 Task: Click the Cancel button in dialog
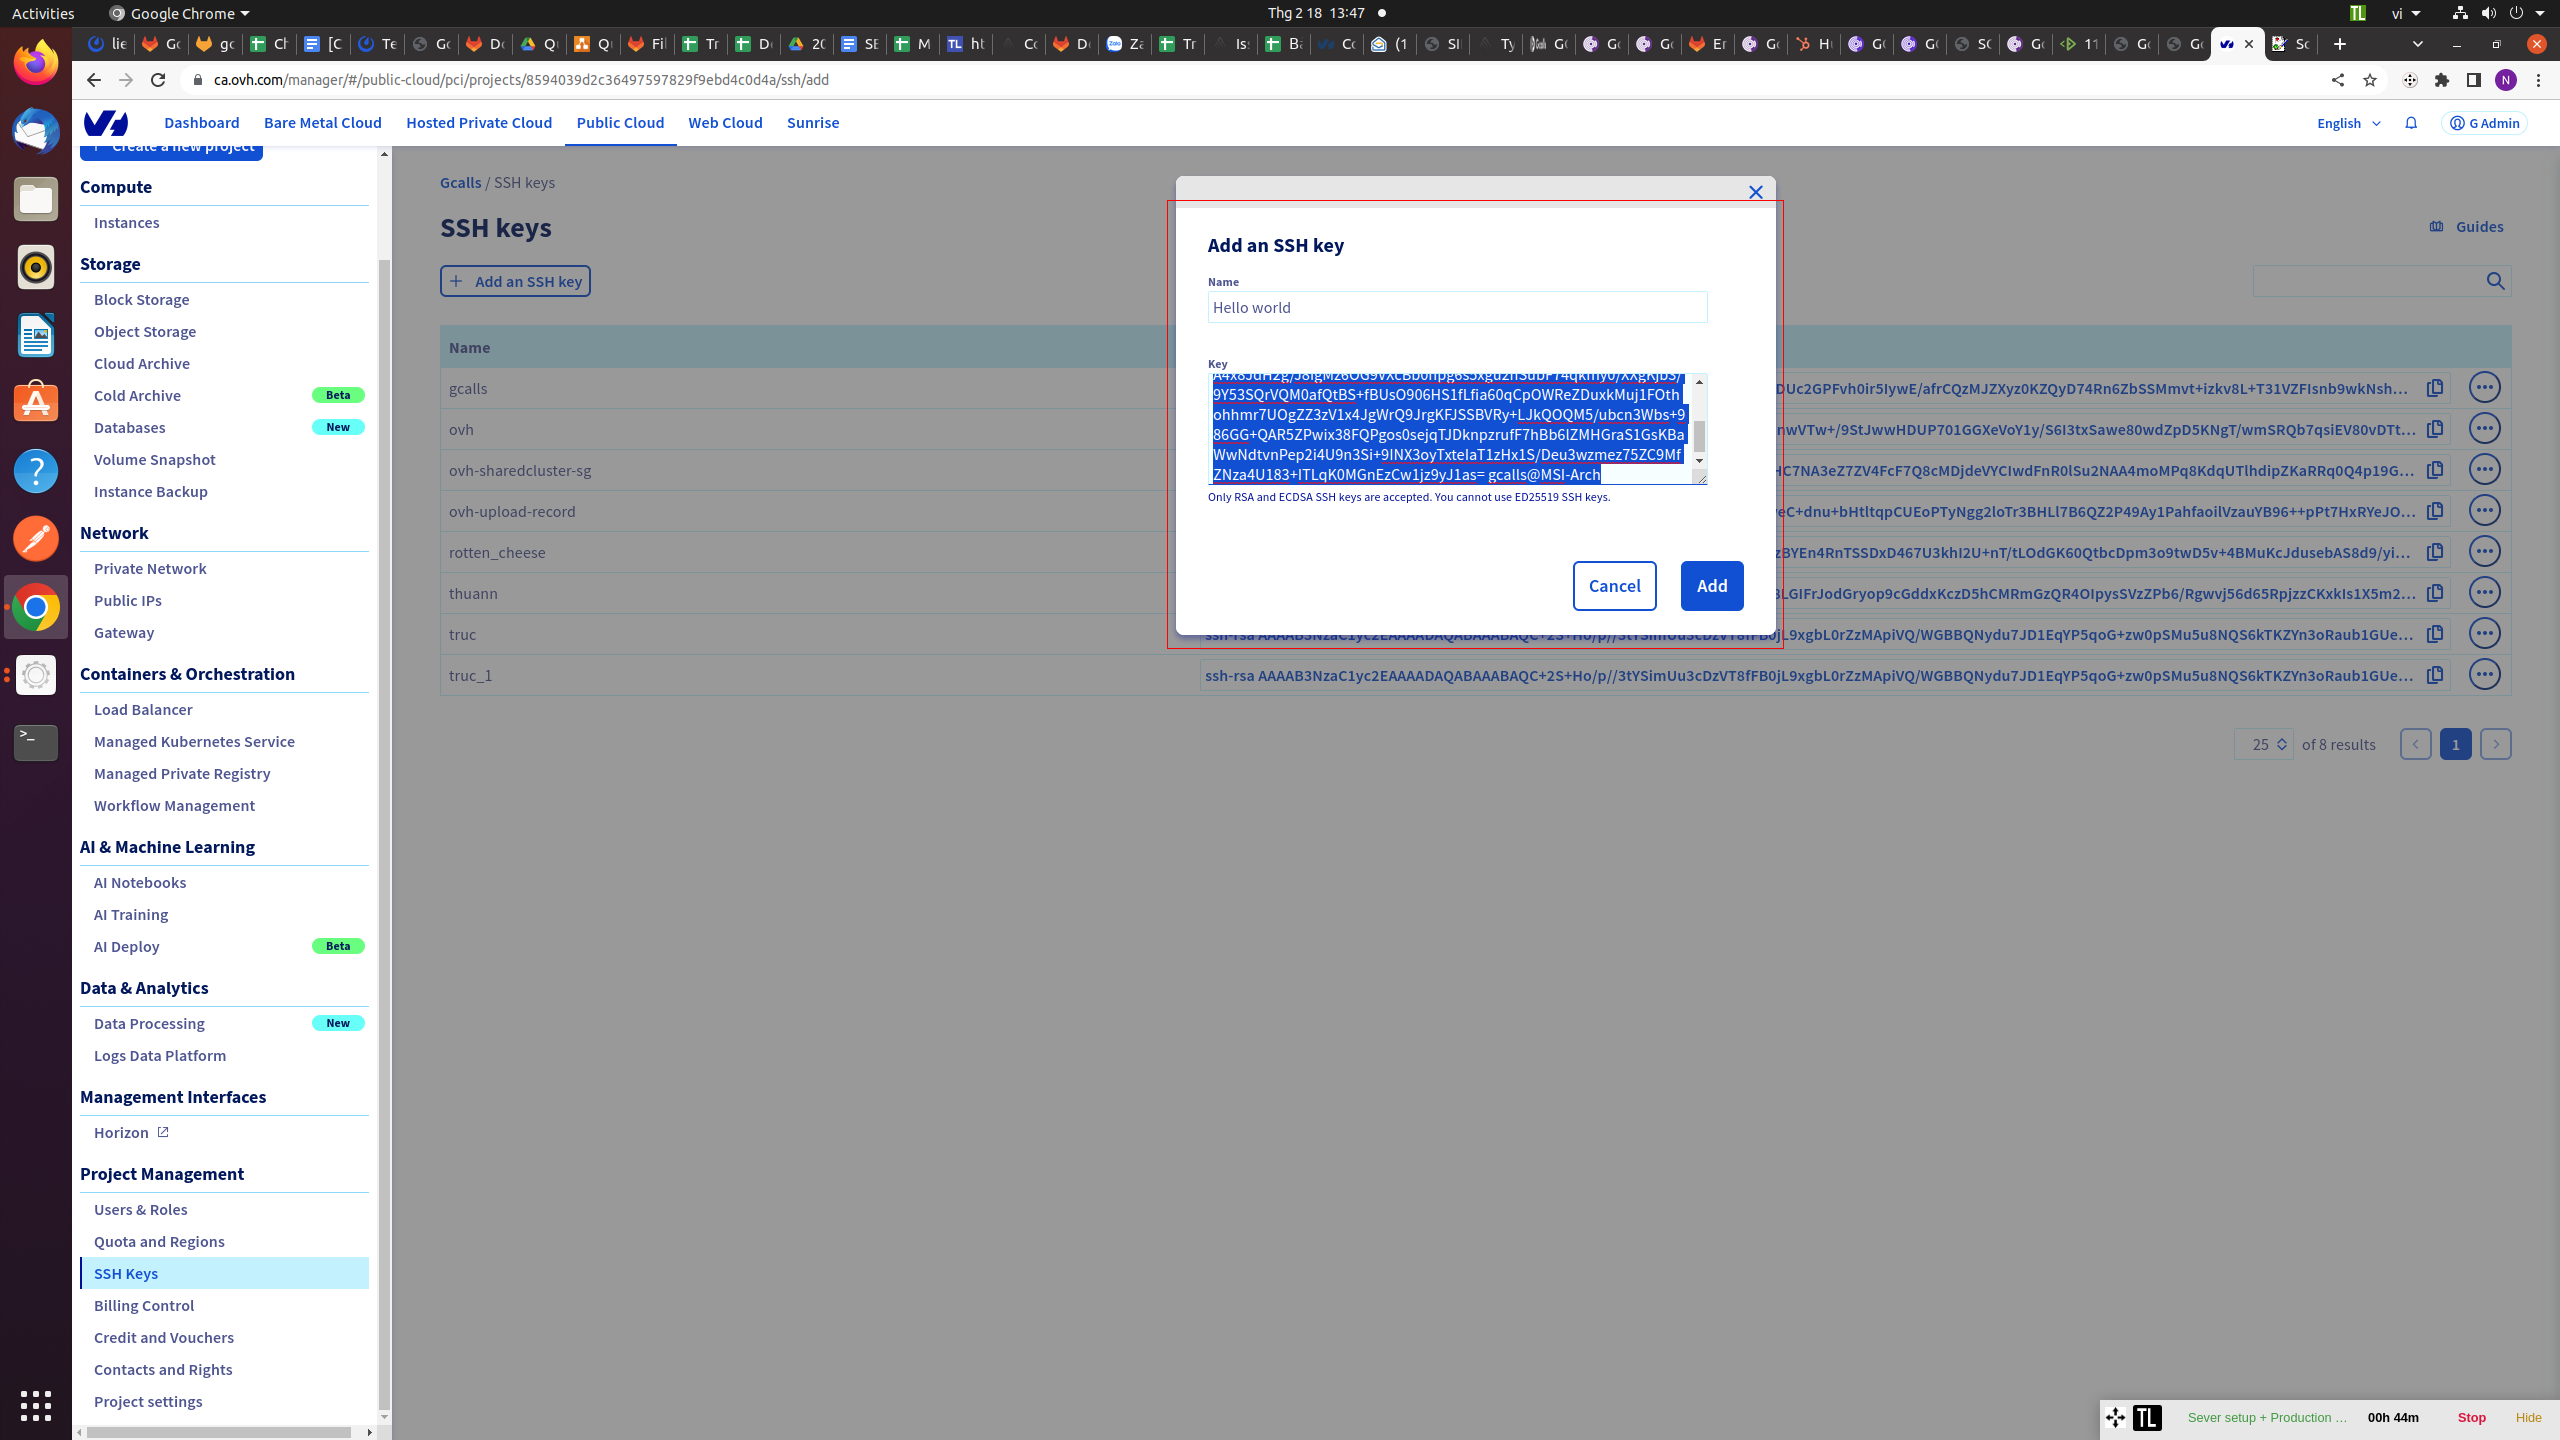click(x=1614, y=586)
